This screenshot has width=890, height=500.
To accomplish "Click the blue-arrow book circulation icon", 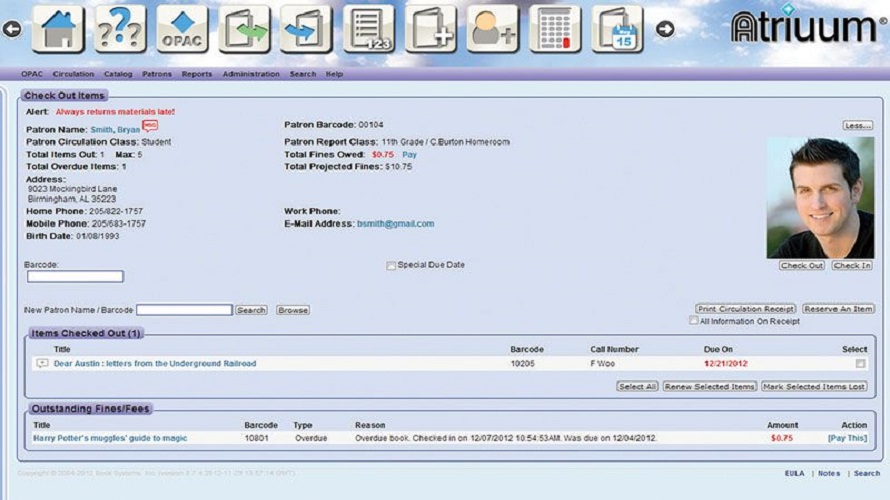I will click(306, 29).
